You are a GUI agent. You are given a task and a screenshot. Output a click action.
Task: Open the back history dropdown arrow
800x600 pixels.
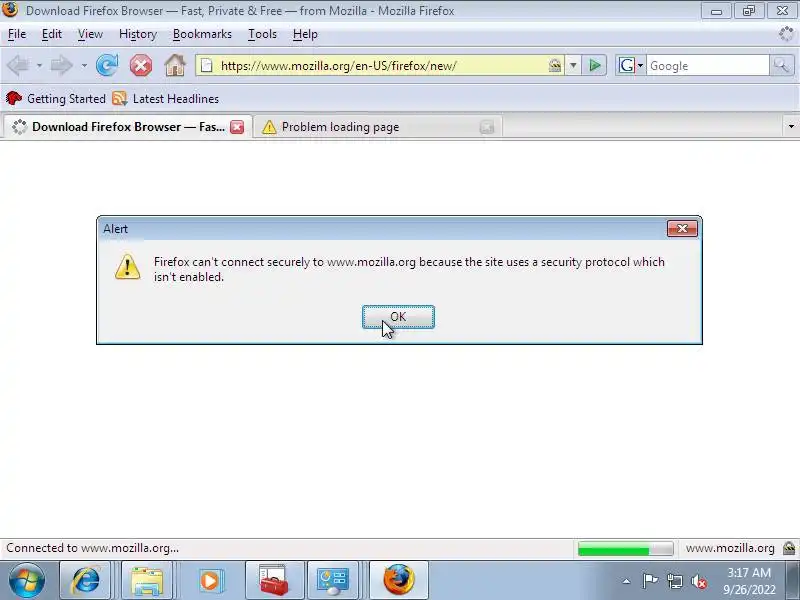[39, 66]
